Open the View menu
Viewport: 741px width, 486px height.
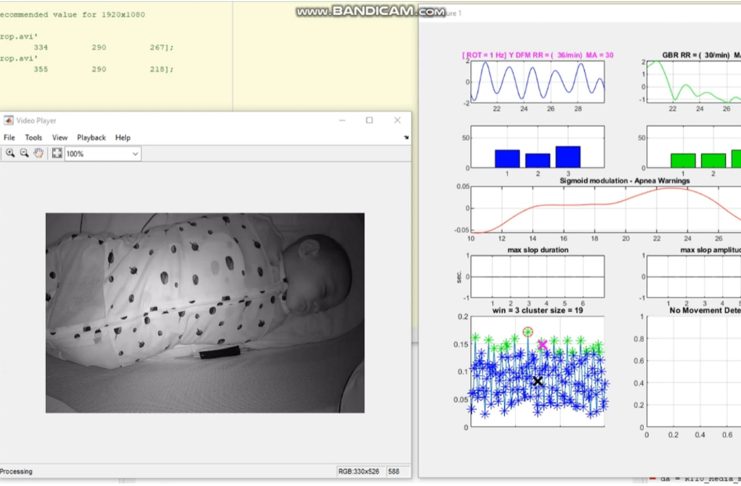(x=60, y=137)
